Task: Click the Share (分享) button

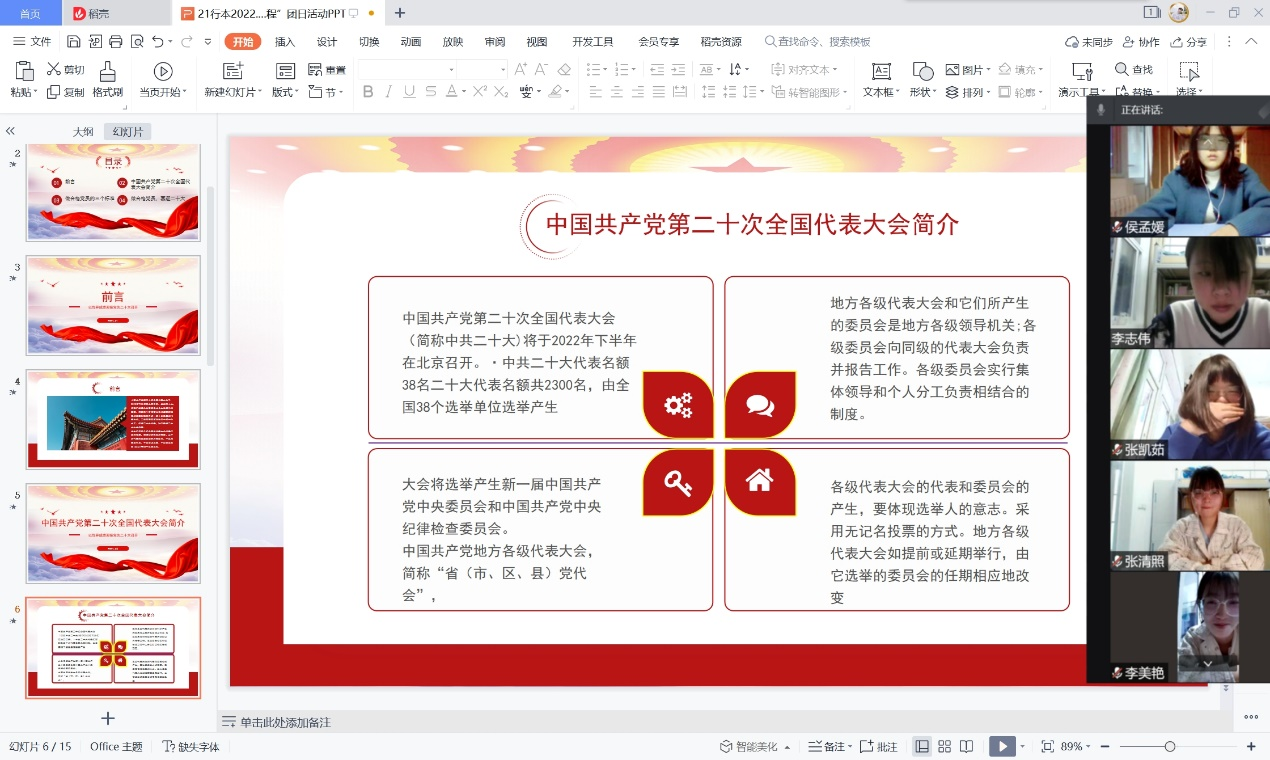Action: pyautogui.click(x=1188, y=42)
